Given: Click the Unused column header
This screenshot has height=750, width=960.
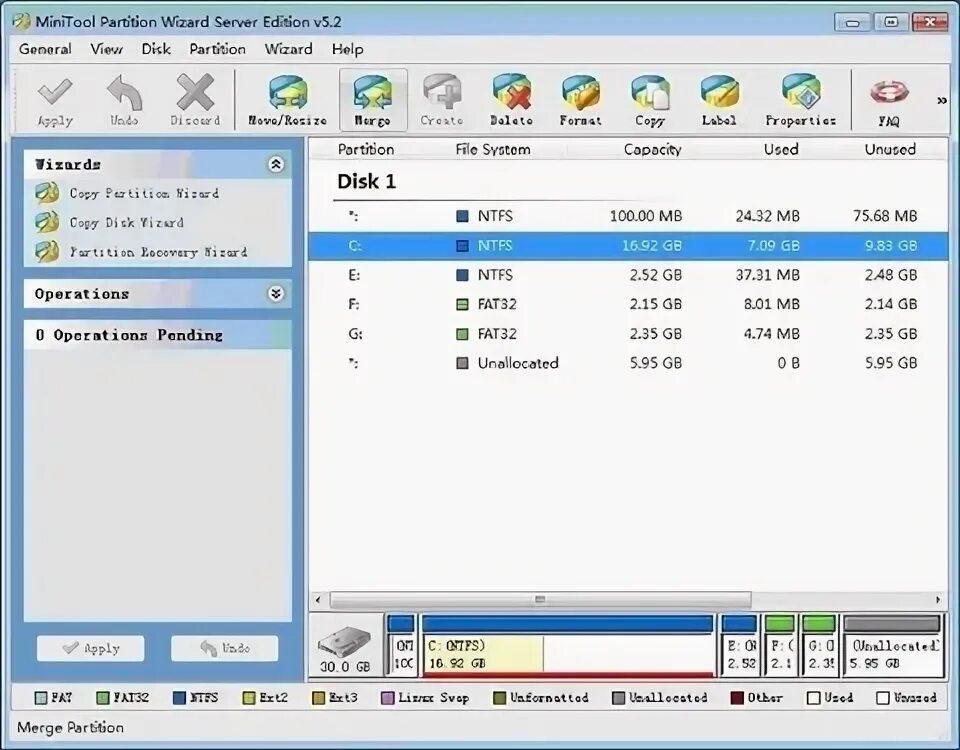Looking at the screenshot, I should (x=890, y=149).
